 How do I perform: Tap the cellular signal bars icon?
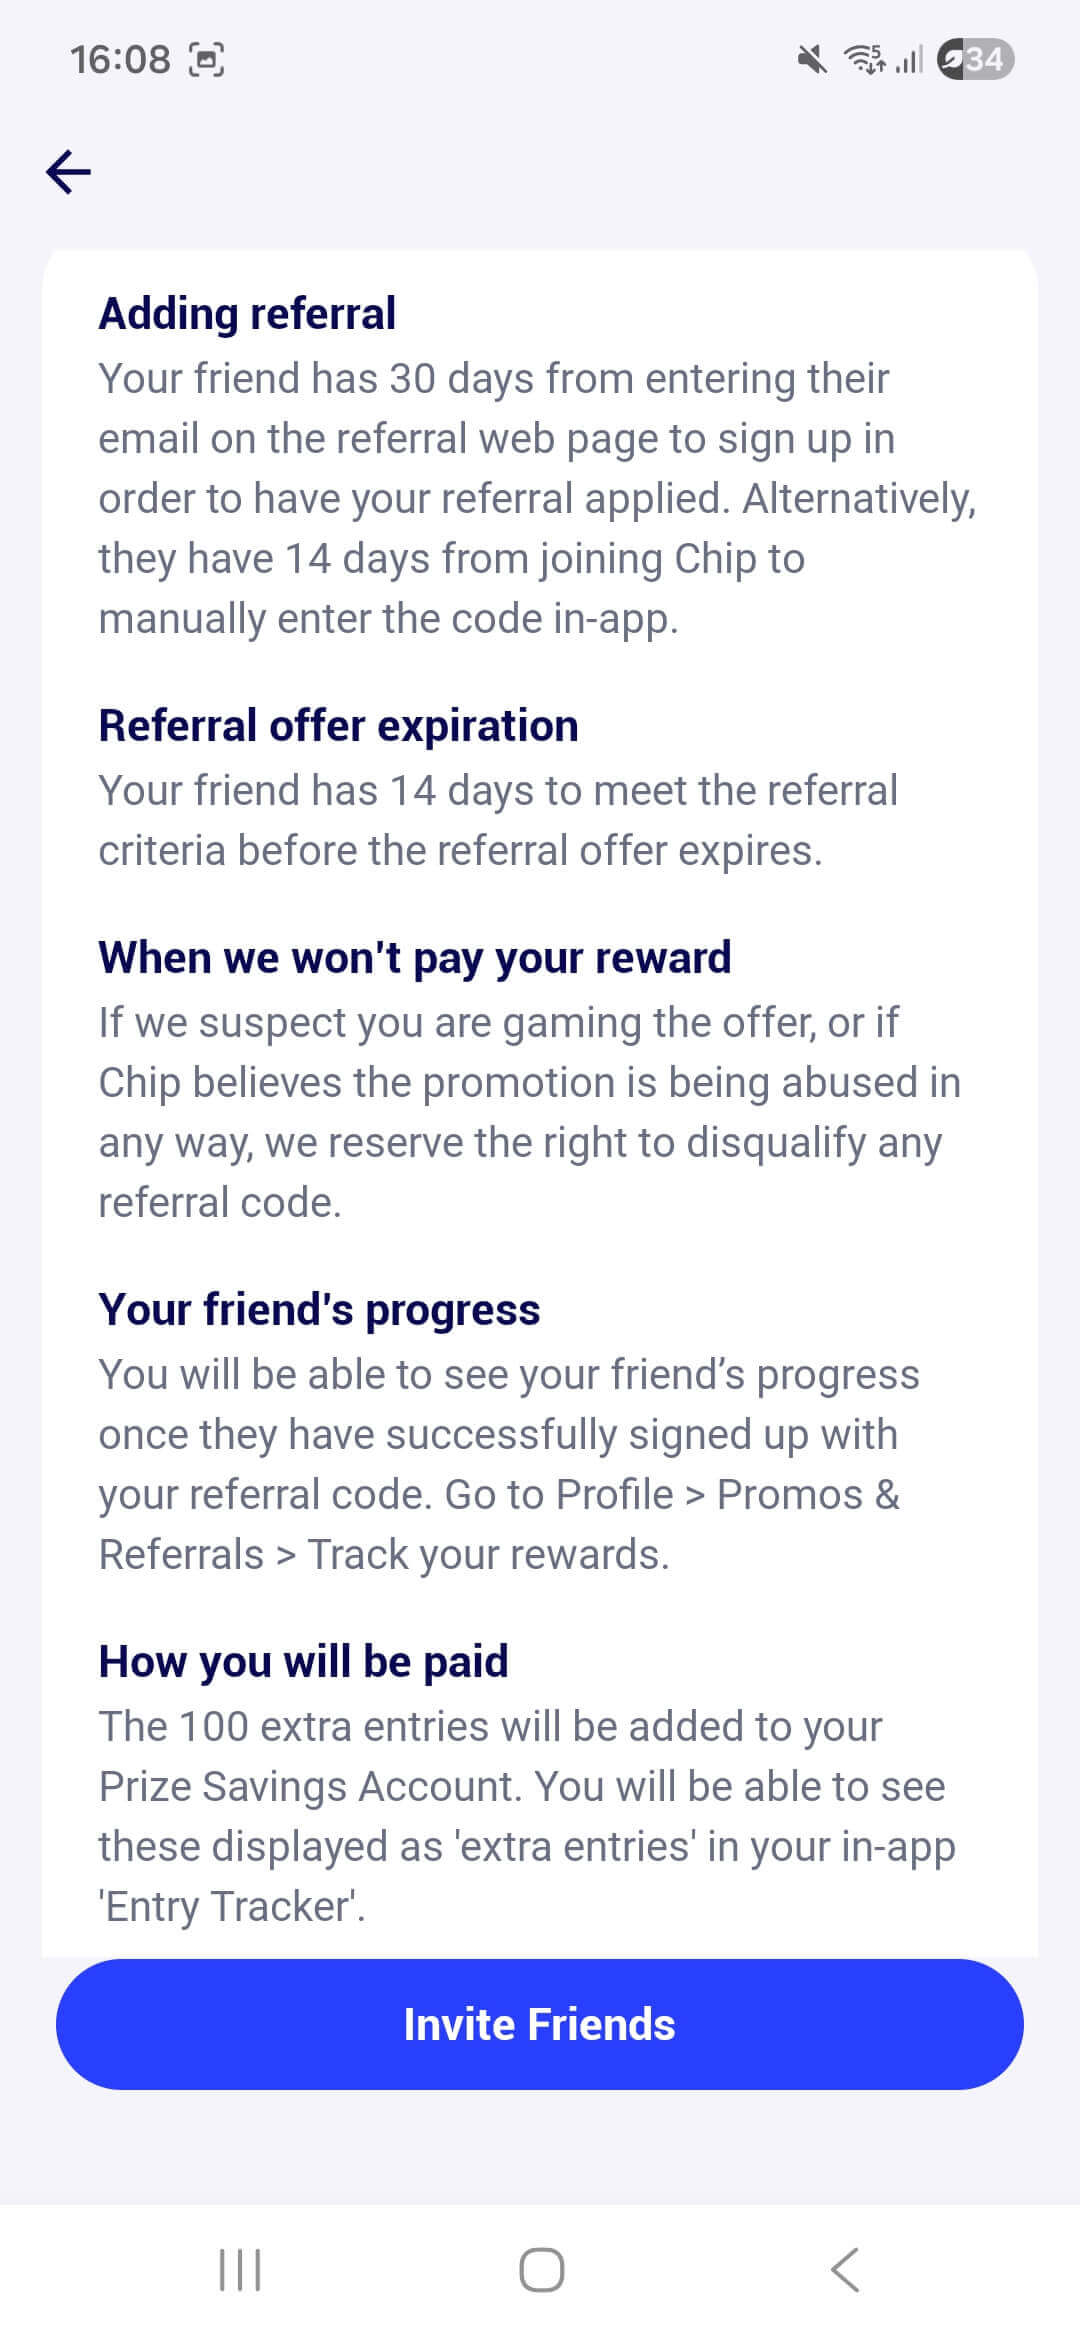[909, 60]
